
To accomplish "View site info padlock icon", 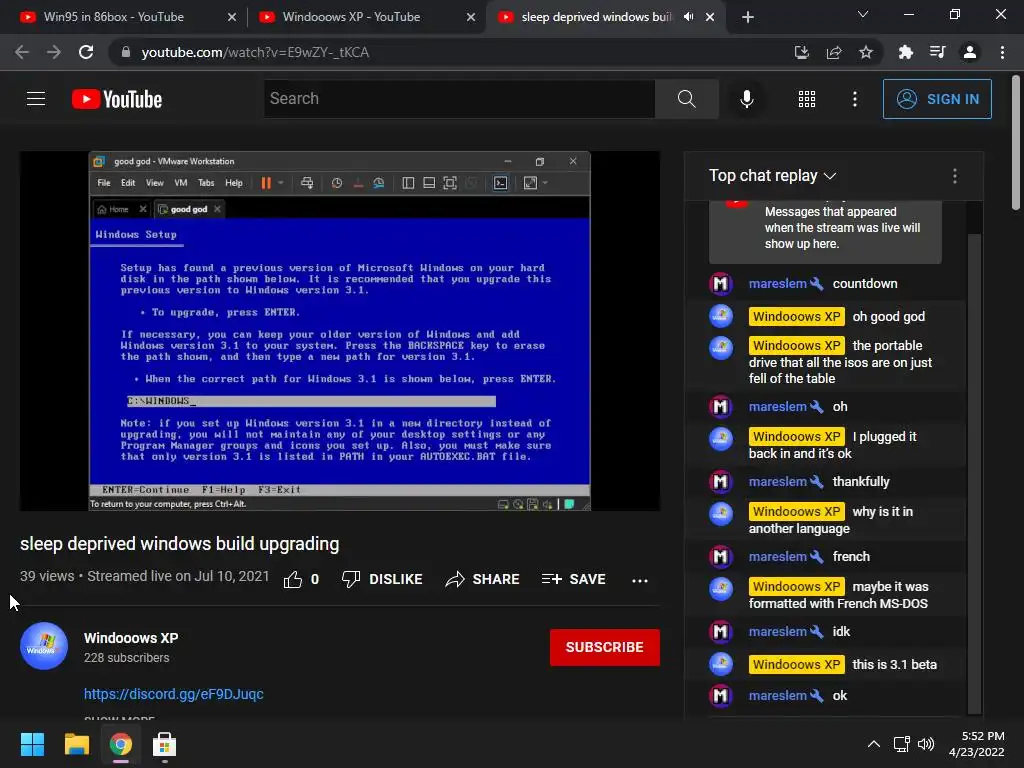I will pyautogui.click(x=126, y=52).
